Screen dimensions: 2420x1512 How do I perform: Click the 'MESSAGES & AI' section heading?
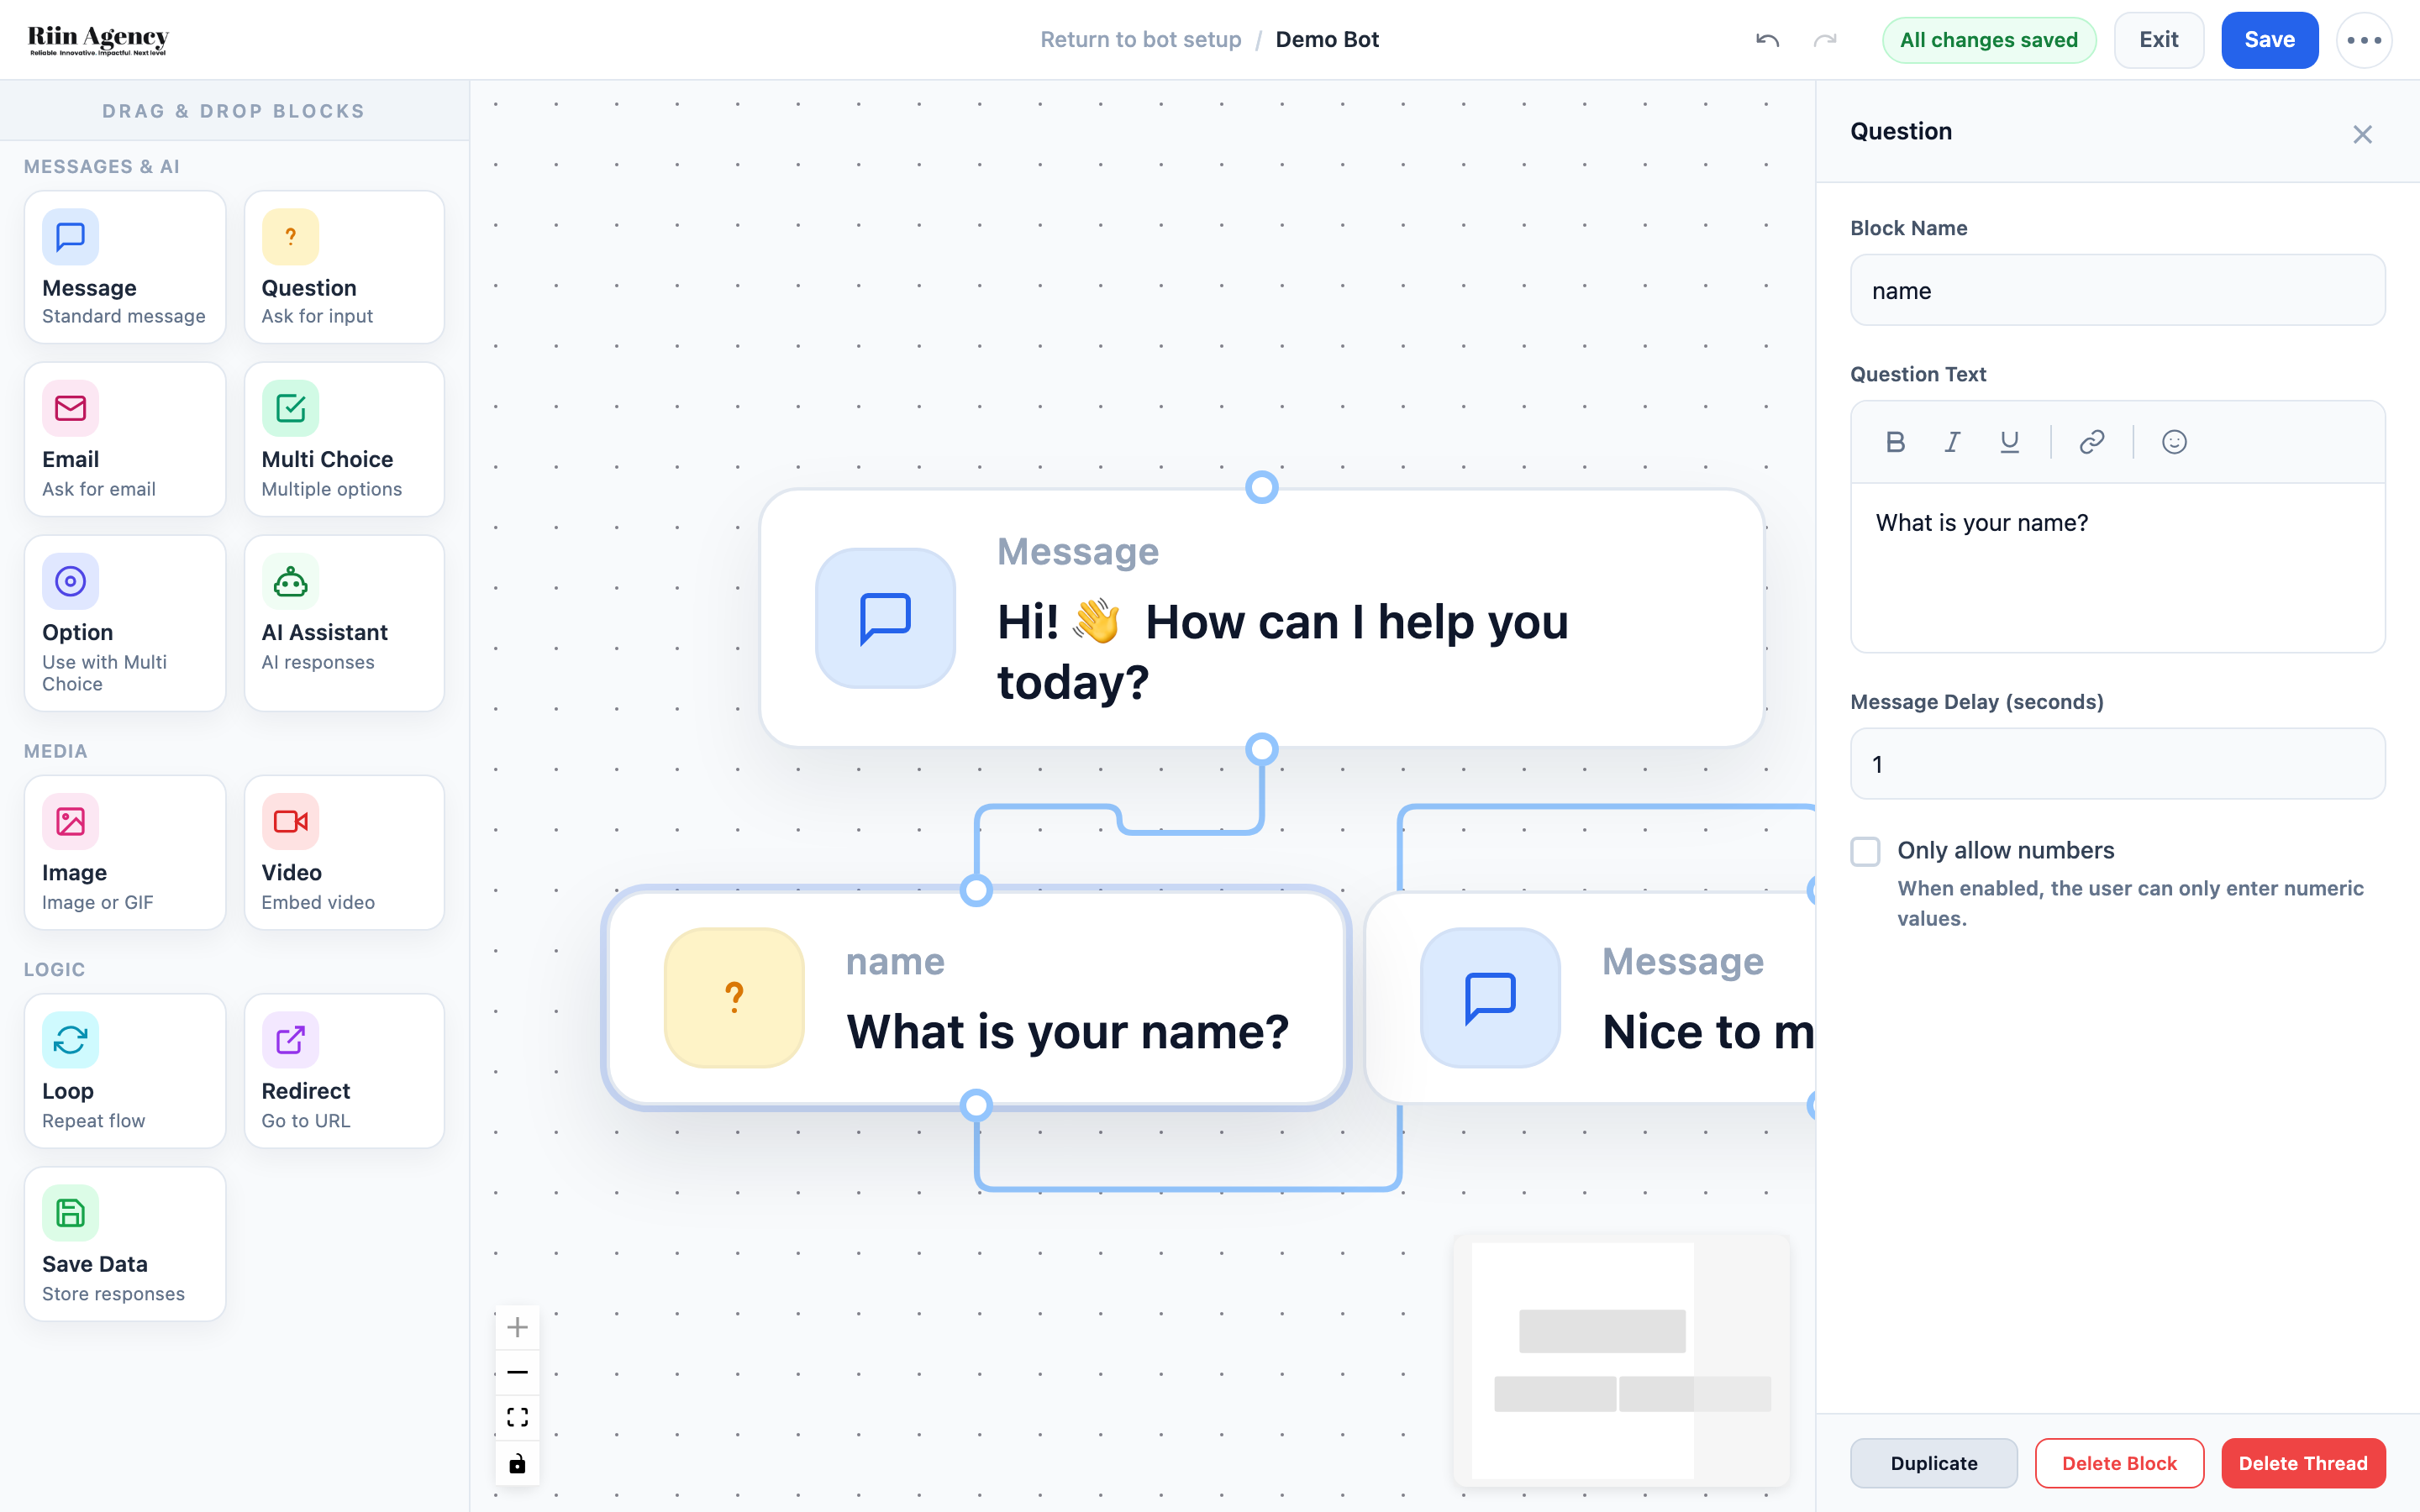point(102,167)
